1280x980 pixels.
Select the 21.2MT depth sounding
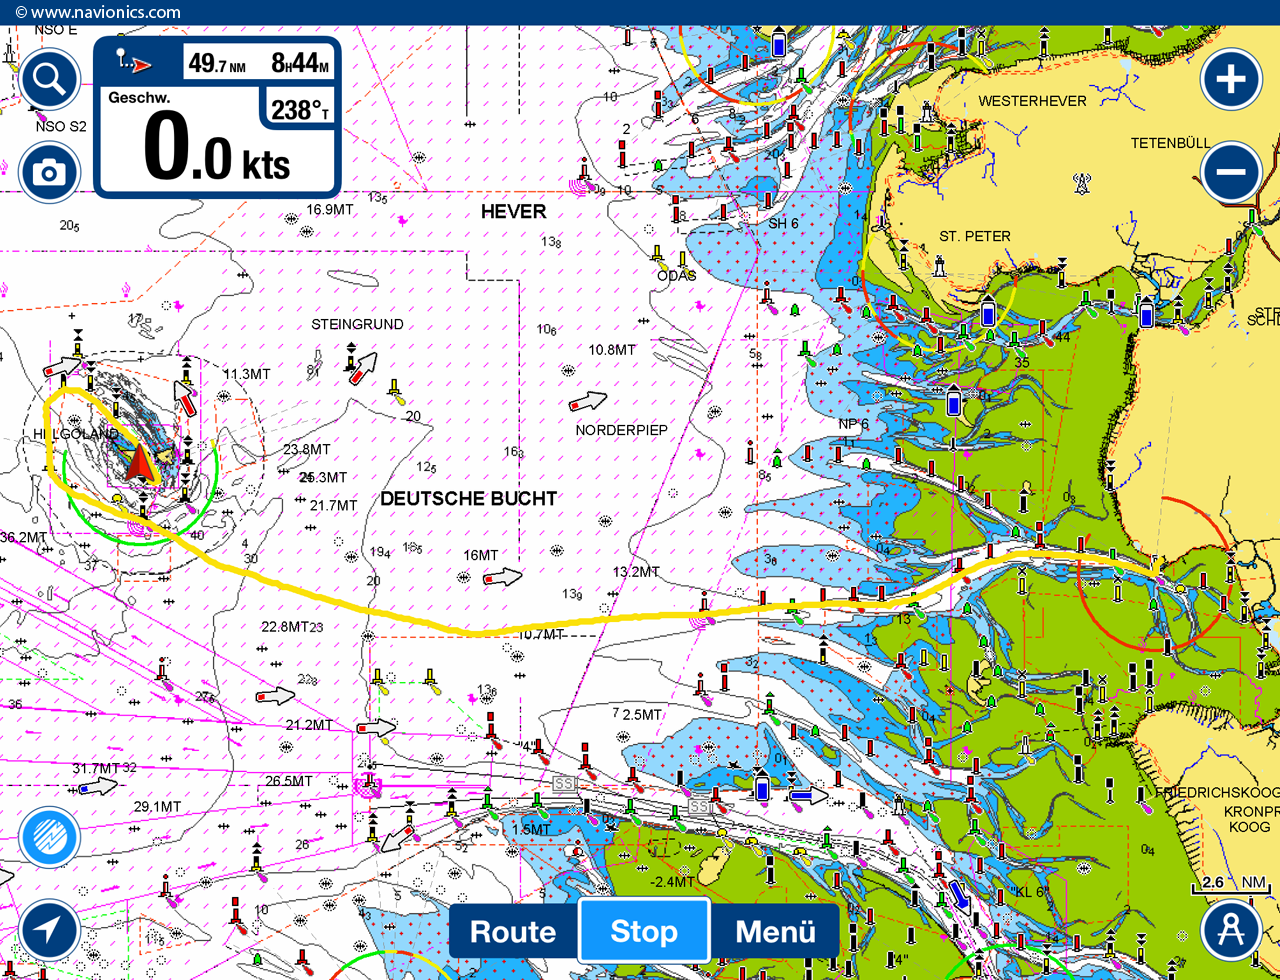pyautogui.click(x=309, y=724)
